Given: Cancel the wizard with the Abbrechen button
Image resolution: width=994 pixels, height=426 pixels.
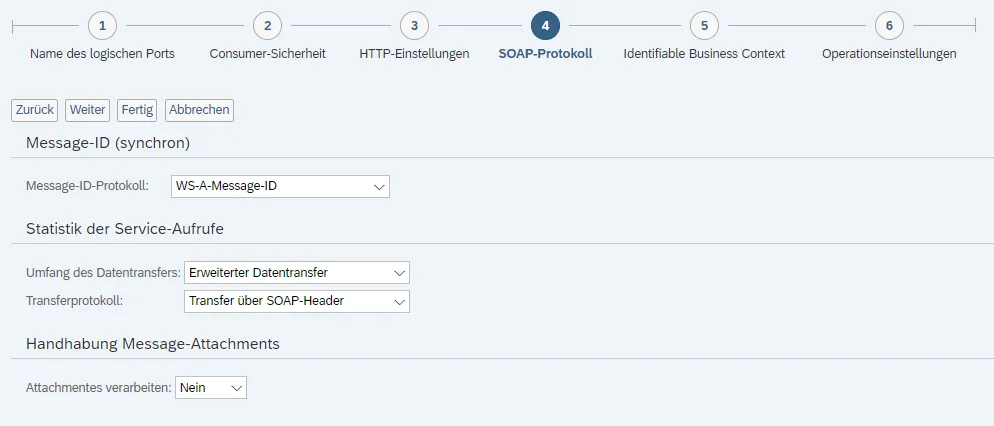Looking at the screenshot, I should pos(199,110).
